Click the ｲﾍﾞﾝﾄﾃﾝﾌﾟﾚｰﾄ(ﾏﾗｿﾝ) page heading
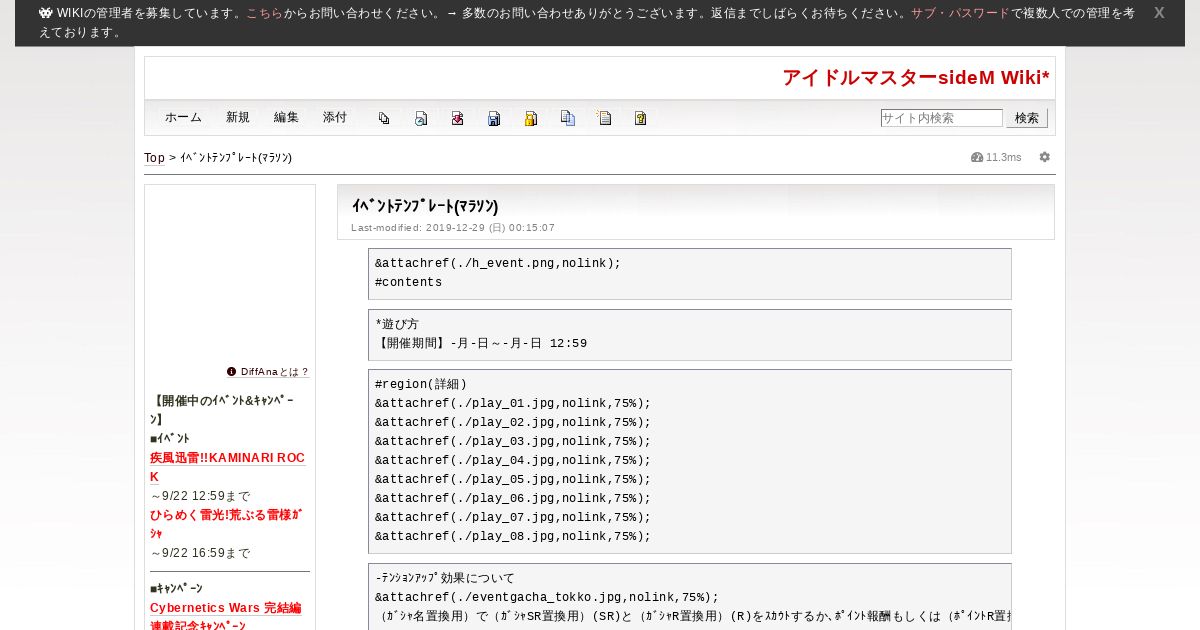Image resolution: width=1200 pixels, height=630 pixels. 425,206
